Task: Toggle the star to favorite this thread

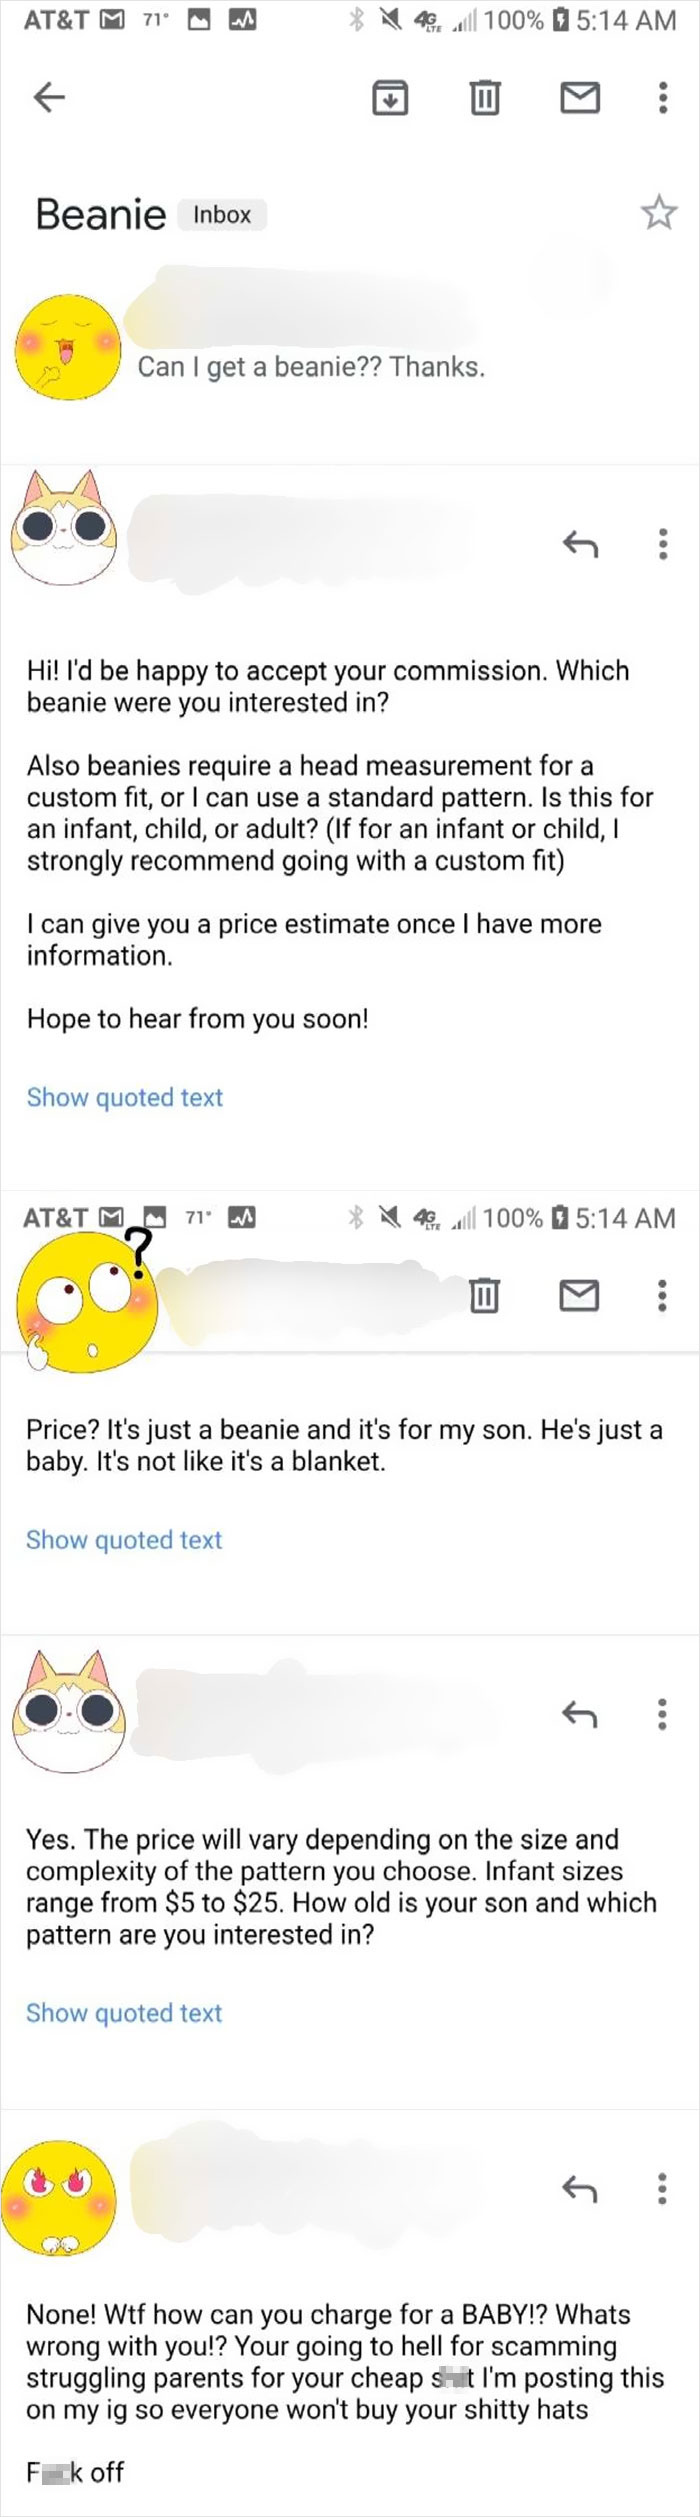Action: coord(659,213)
